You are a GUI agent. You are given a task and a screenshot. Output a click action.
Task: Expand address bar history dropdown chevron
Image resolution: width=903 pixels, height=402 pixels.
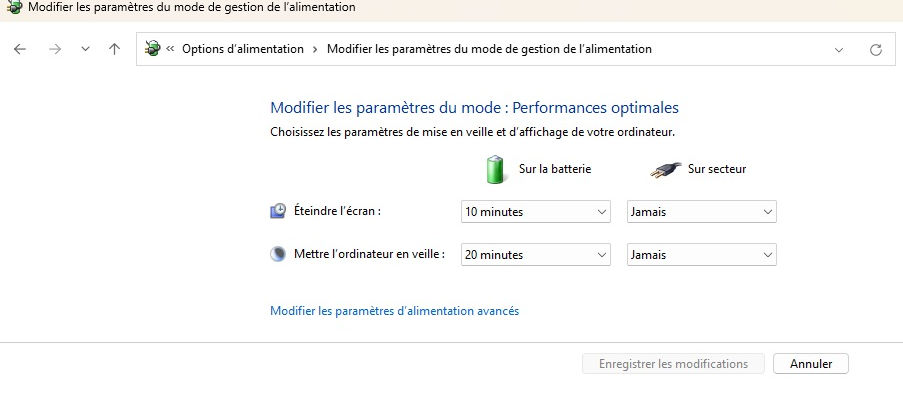pyautogui.click(x=838, y=50)
